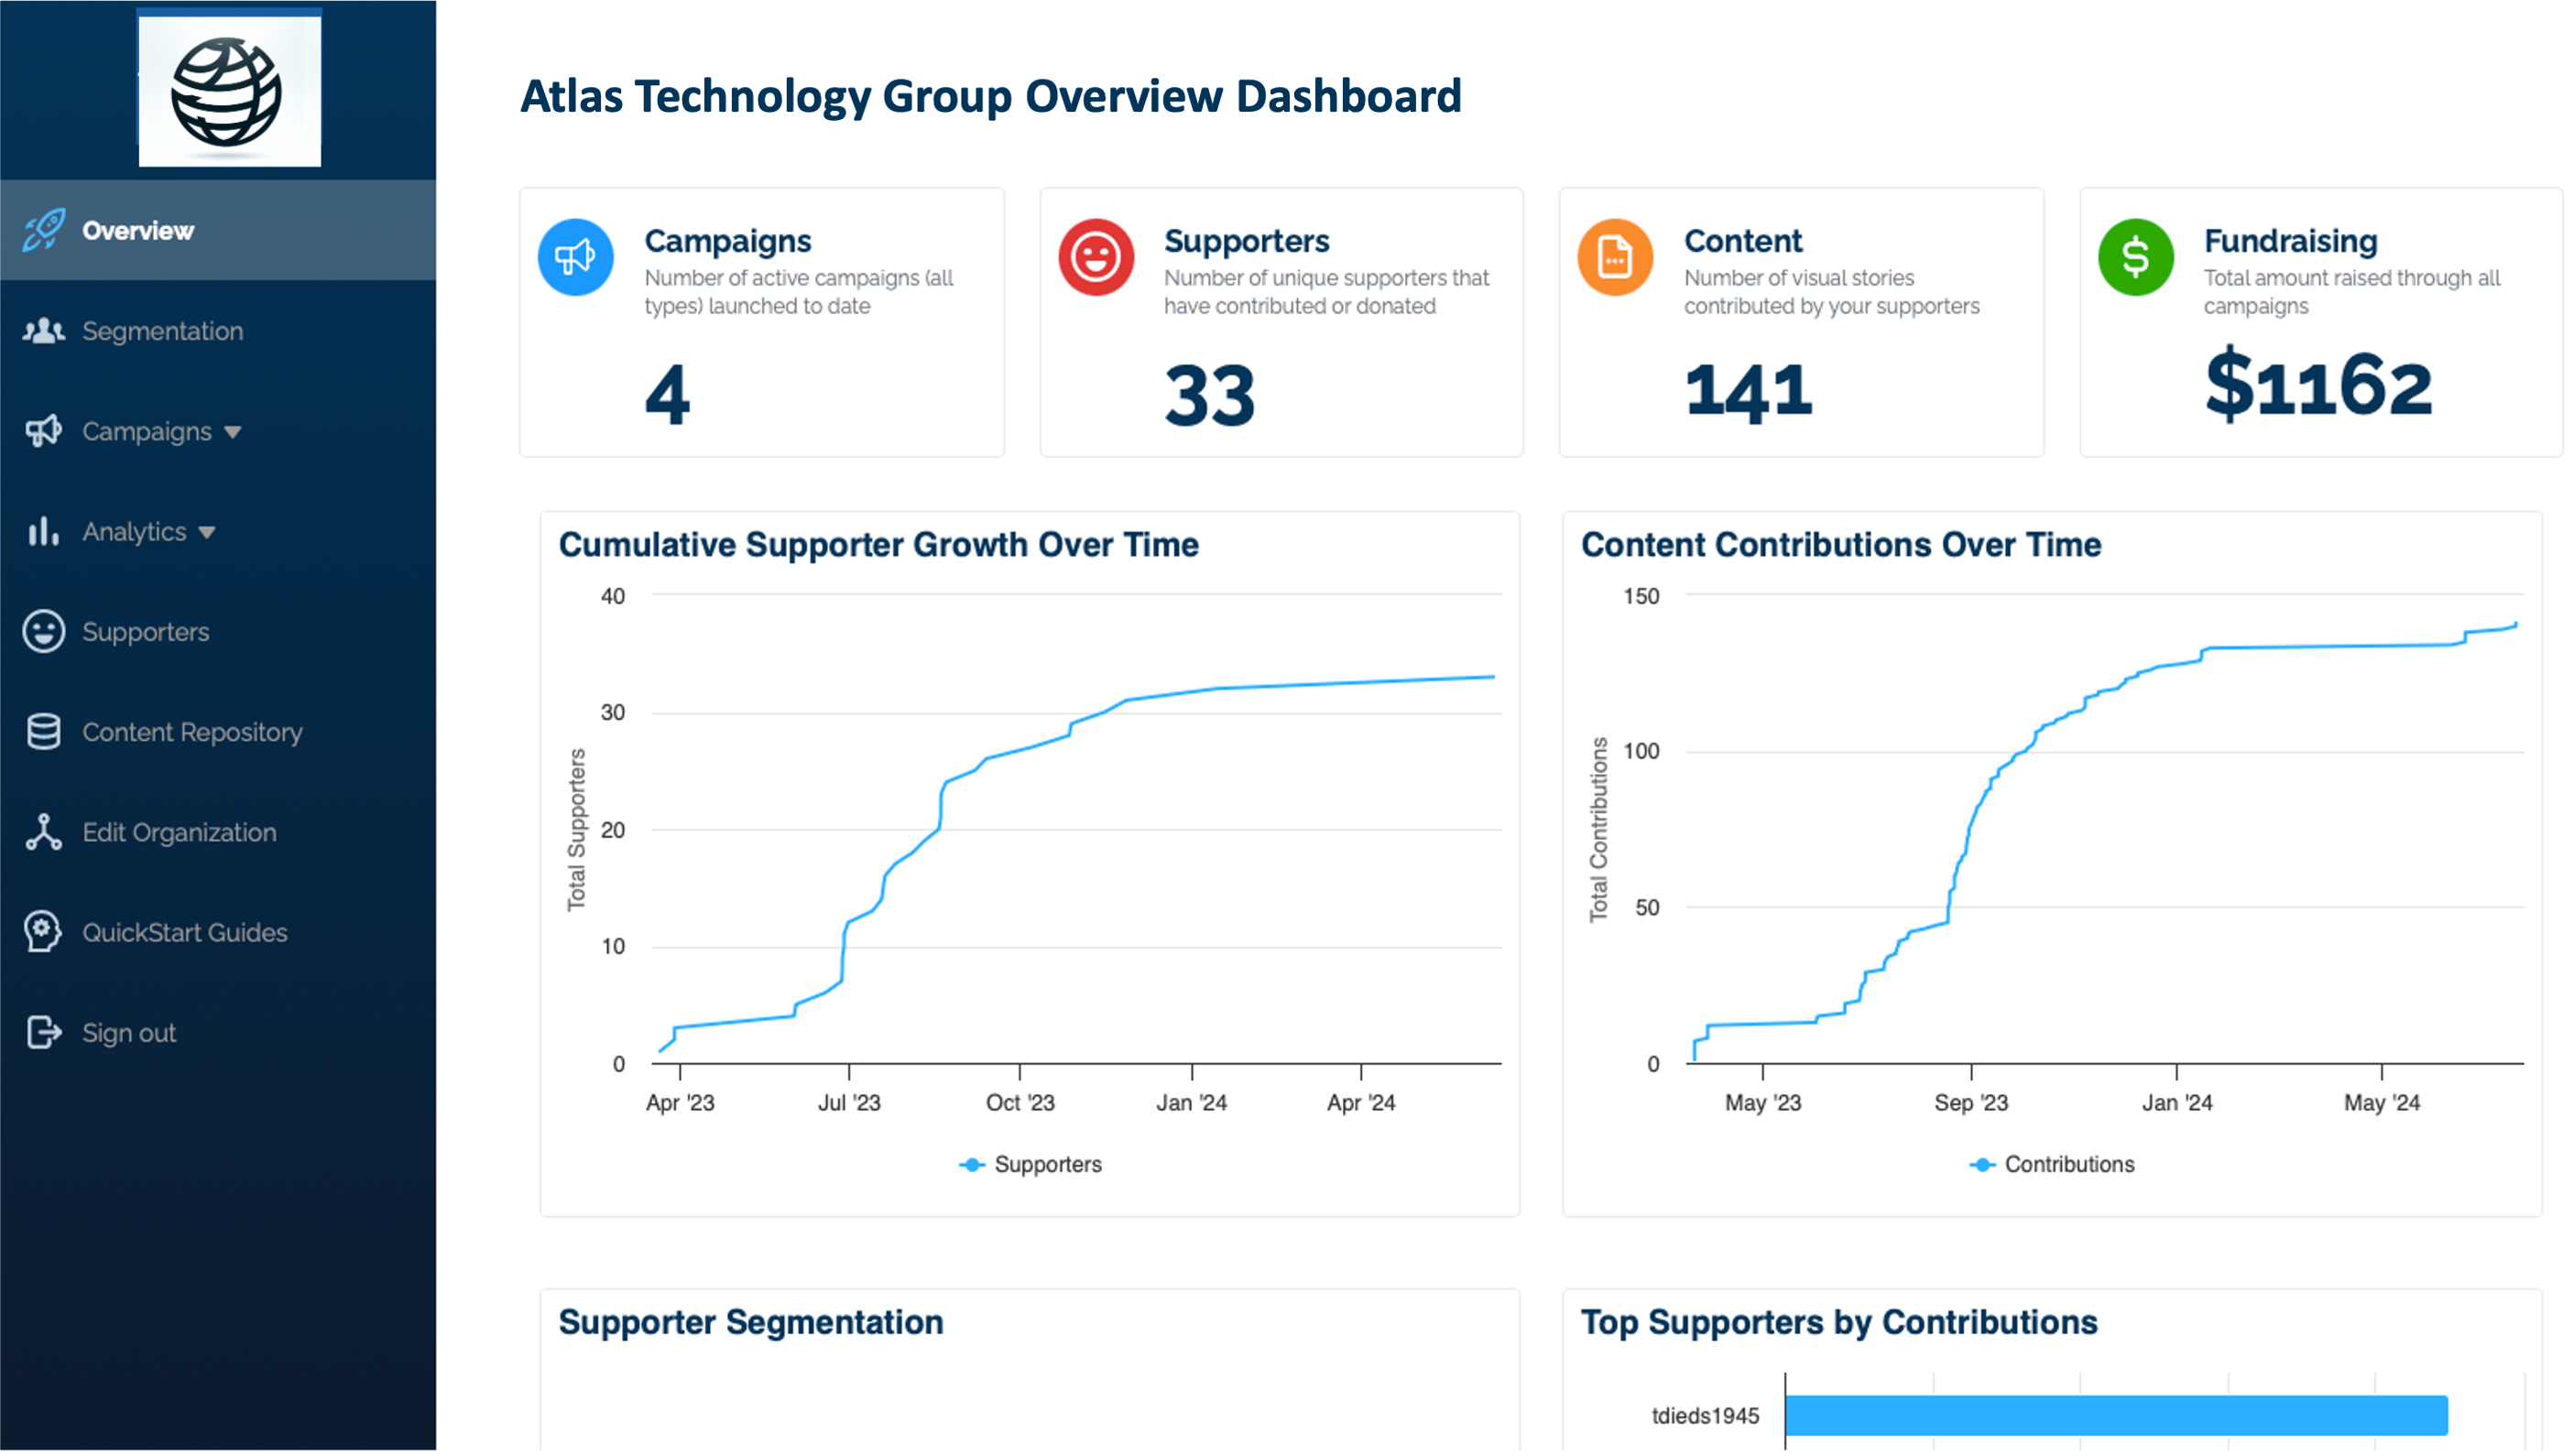Image resolution: width=2573 pixels, height=1456 pixels.
Task: Click the Sign out door icon
Action: 44,1033
